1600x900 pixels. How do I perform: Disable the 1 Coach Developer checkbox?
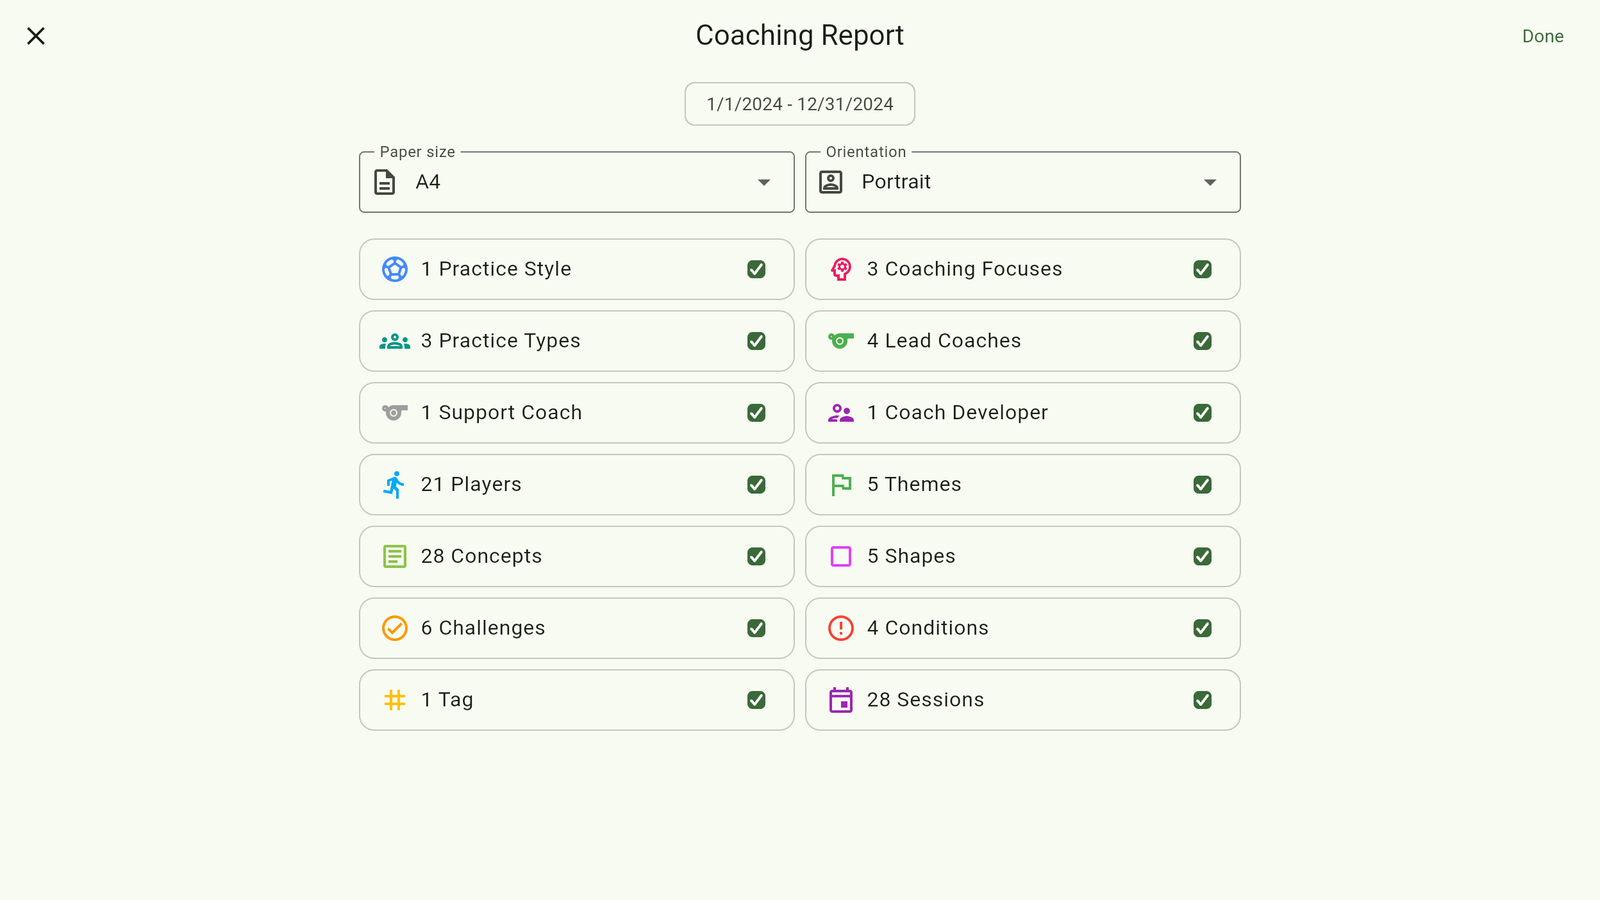(x=1203, y=413)
